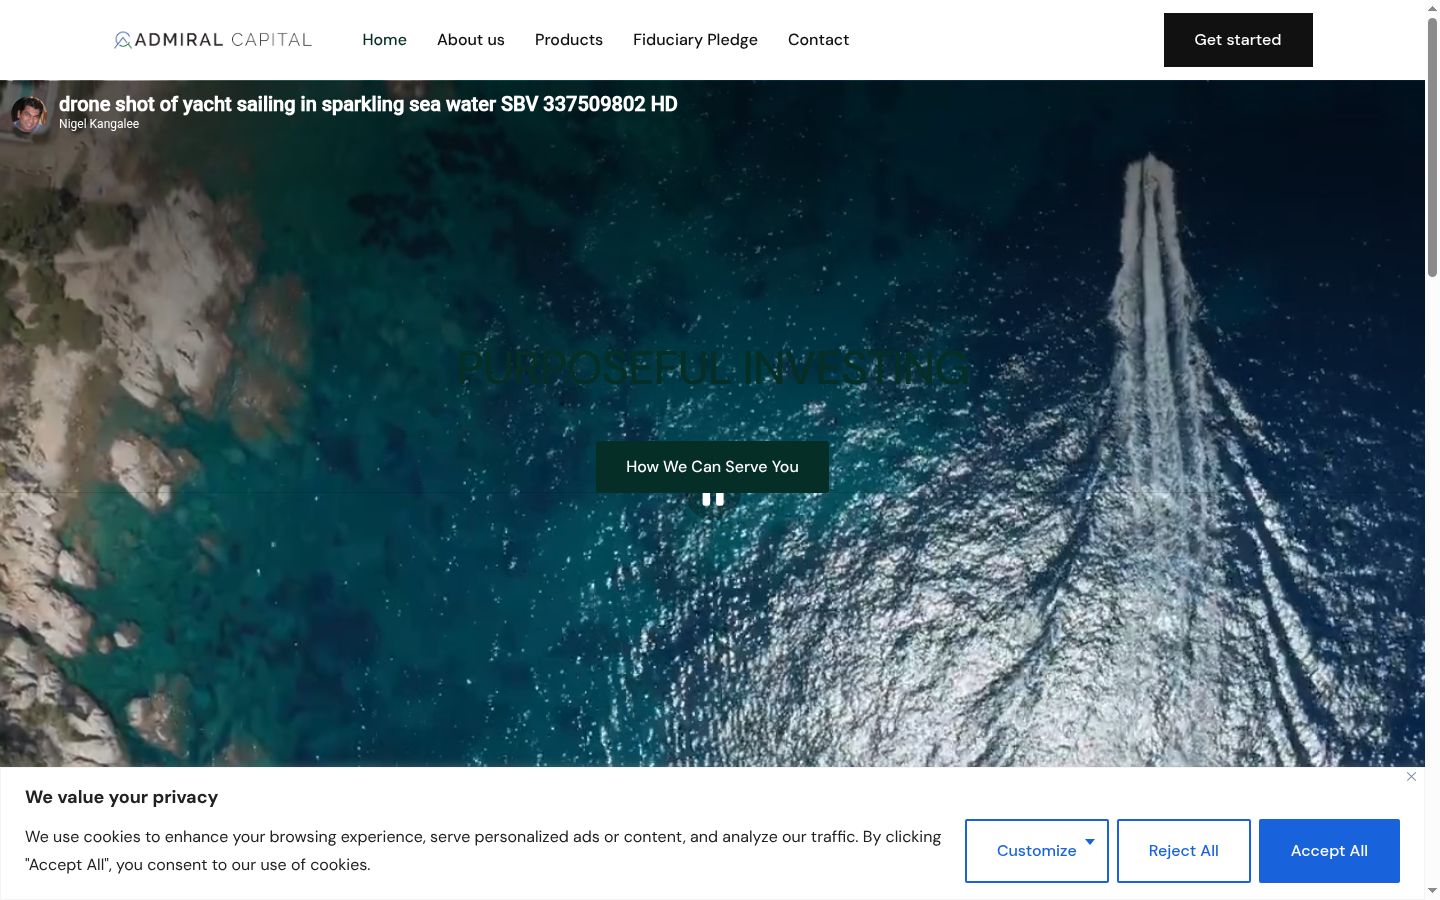Click the vertical page scrollbar thumb
The image size is (1440, 900).
pos(1432,147)
